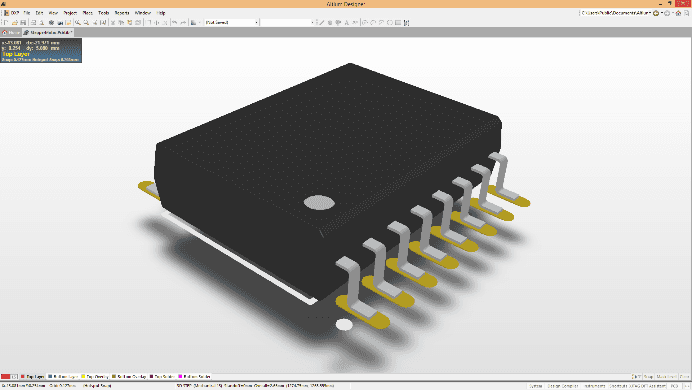Click the Move Selection toolbar icon
Screen dimensions: 692x390
[157, 22]
